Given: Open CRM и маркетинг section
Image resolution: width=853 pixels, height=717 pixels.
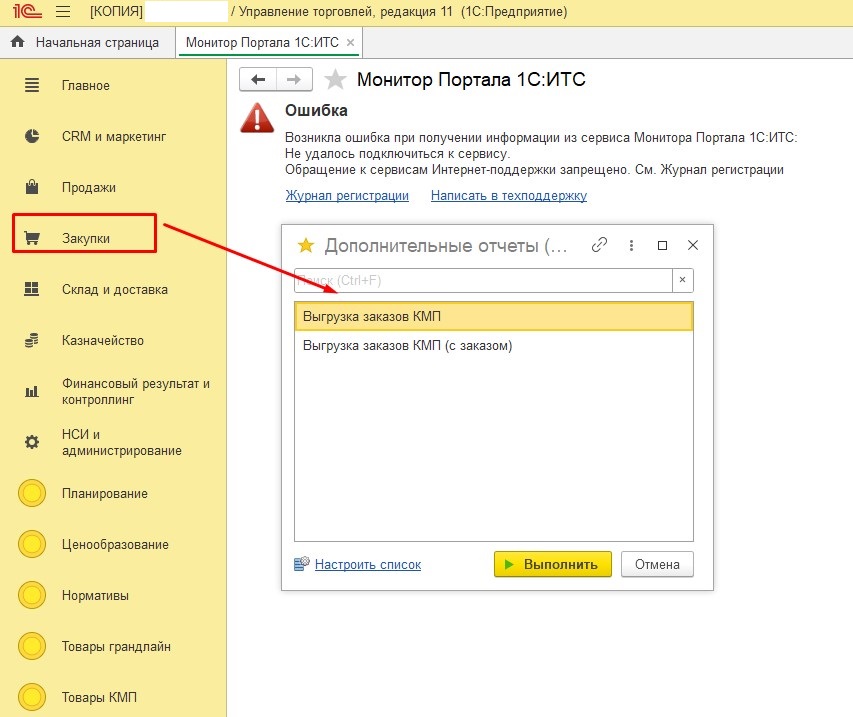Looking at the screenshot, I should pos(113,136).
